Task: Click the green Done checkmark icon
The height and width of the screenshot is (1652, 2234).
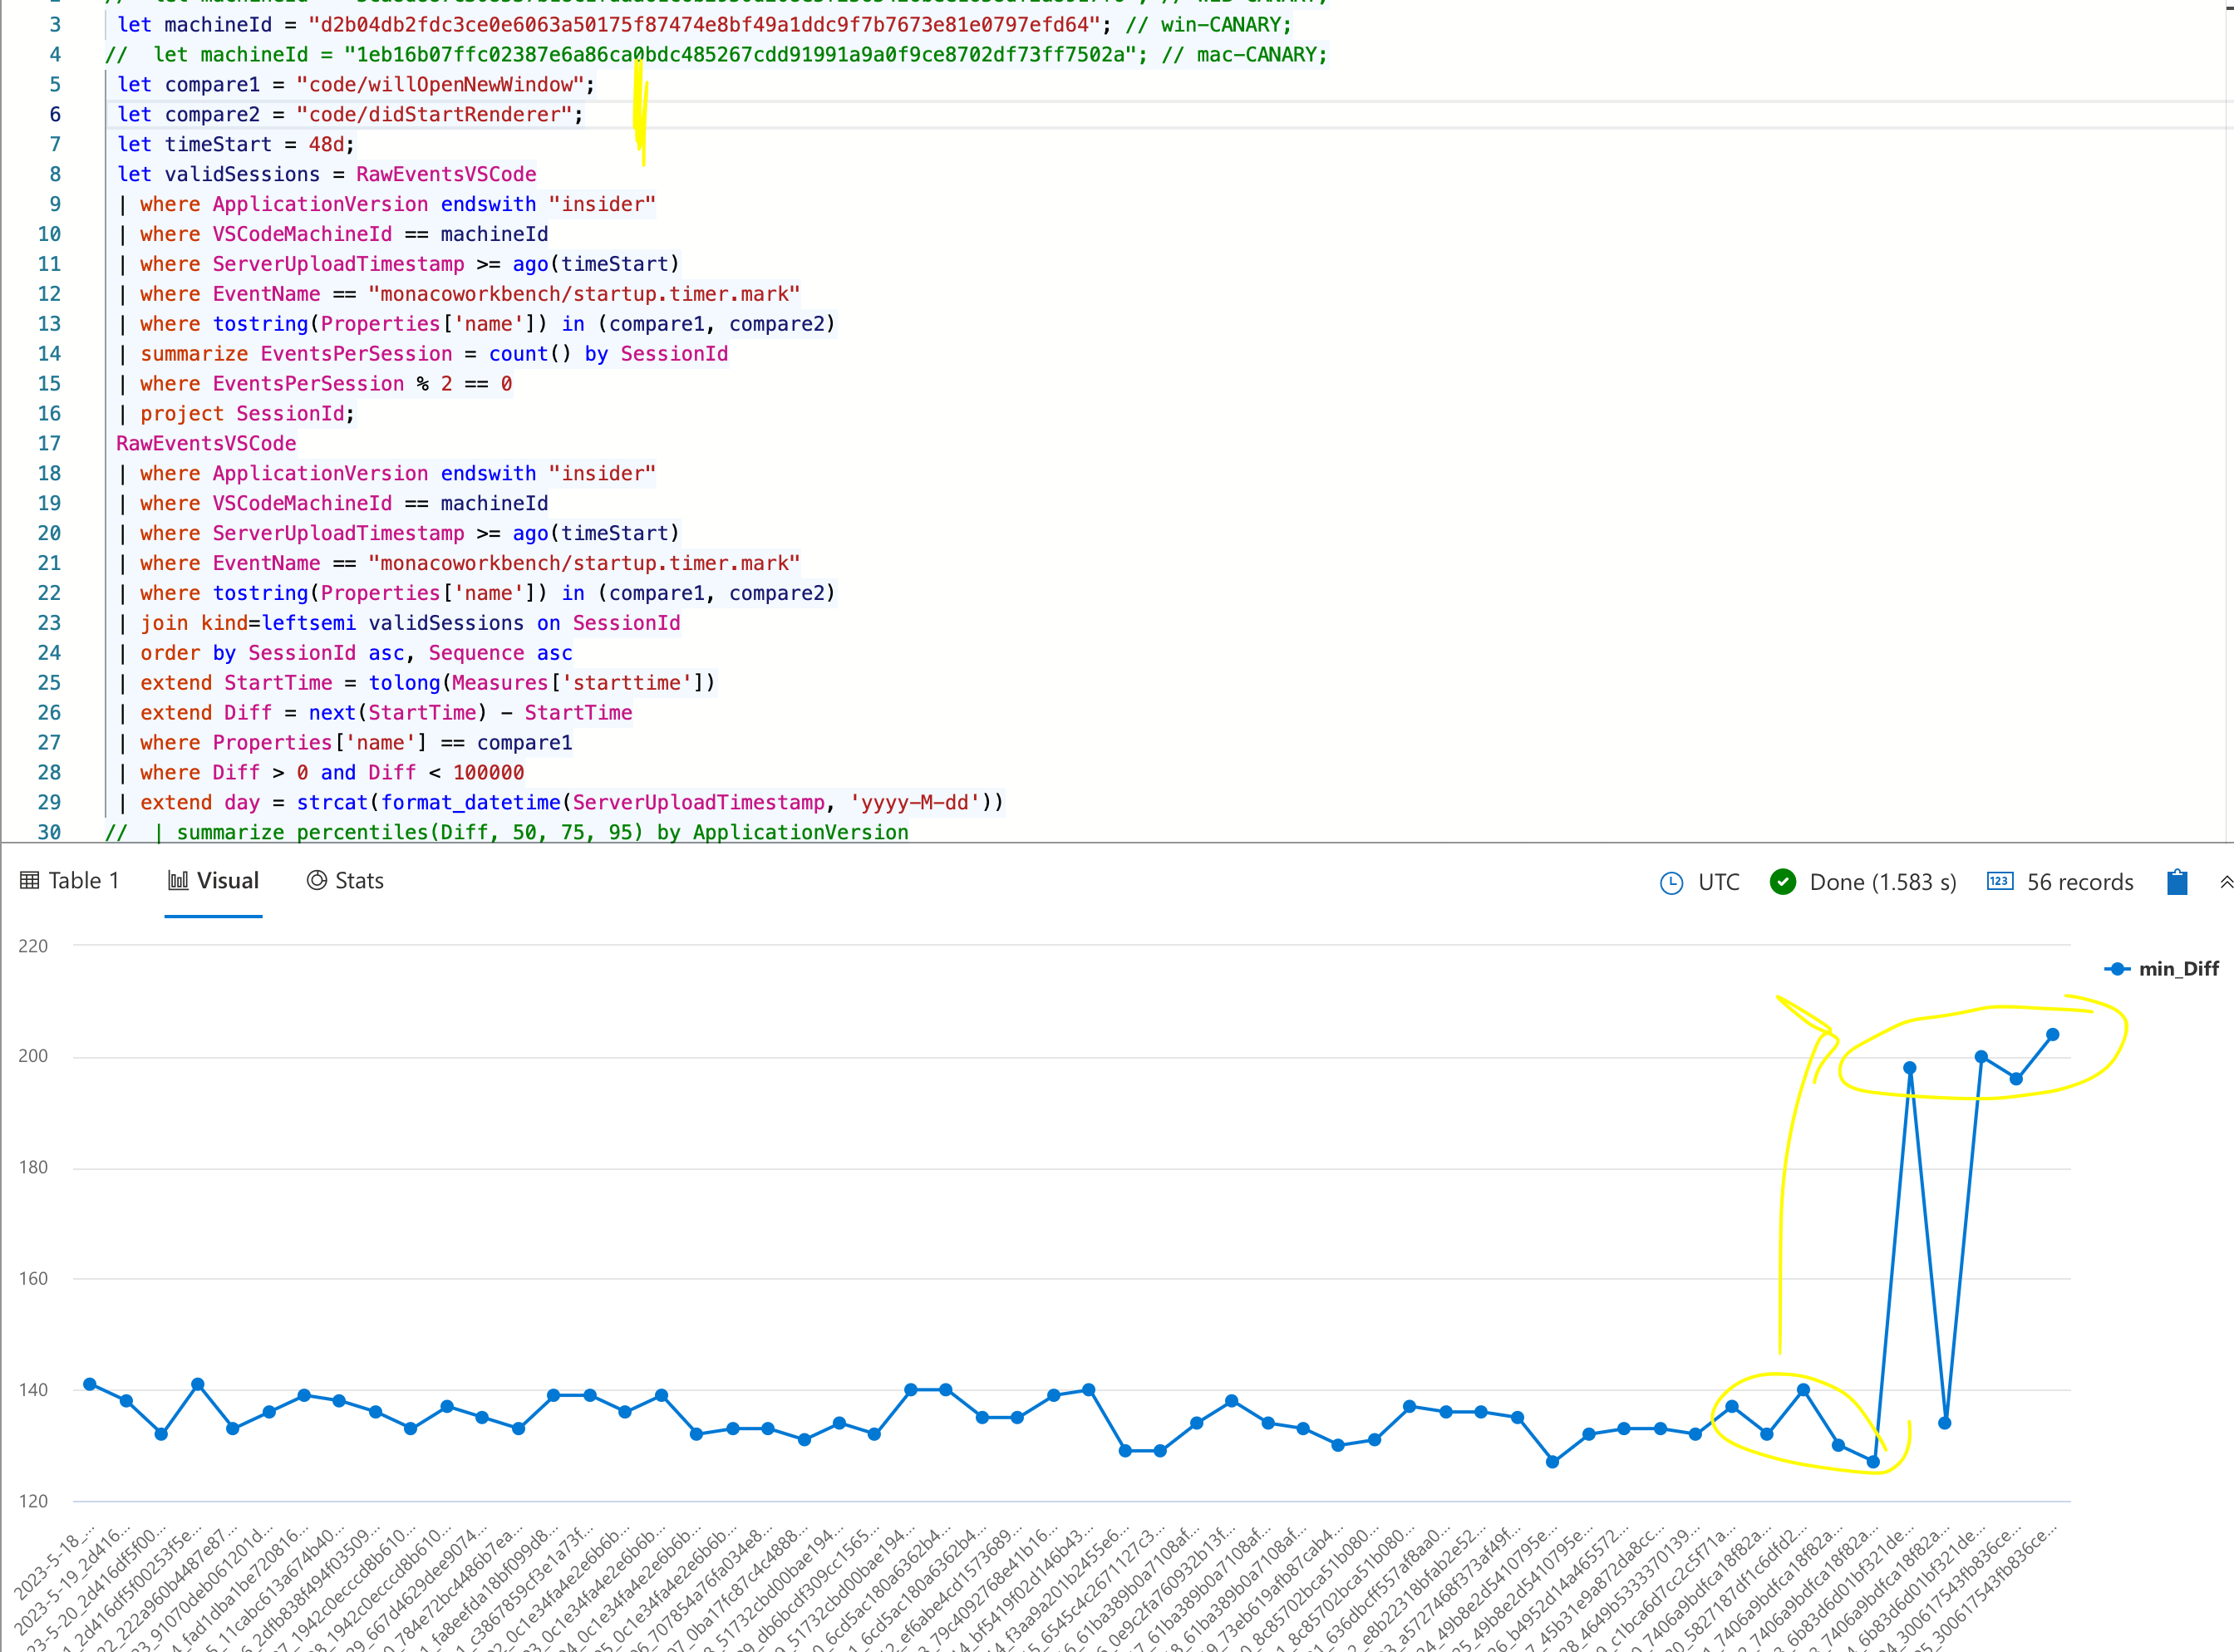Action: click(1784, 882)
